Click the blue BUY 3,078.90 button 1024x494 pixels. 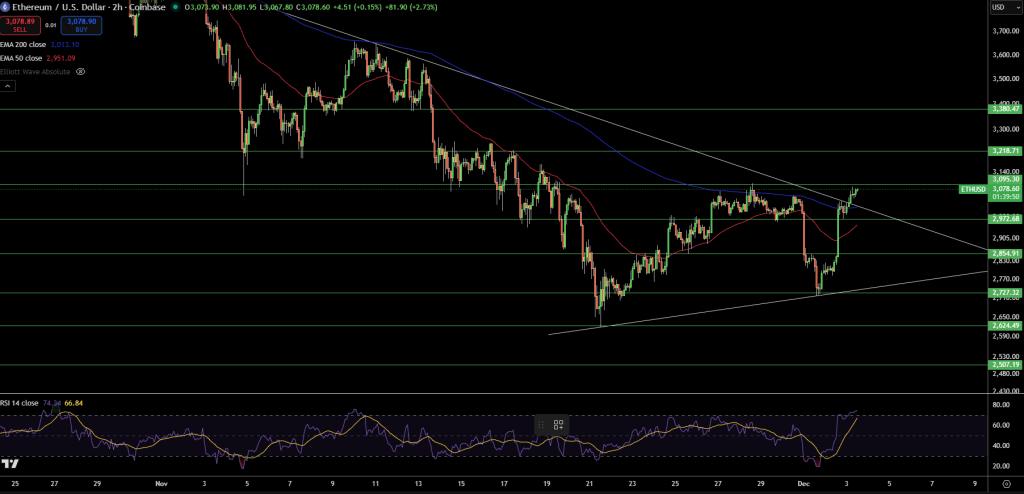(81, 25)
